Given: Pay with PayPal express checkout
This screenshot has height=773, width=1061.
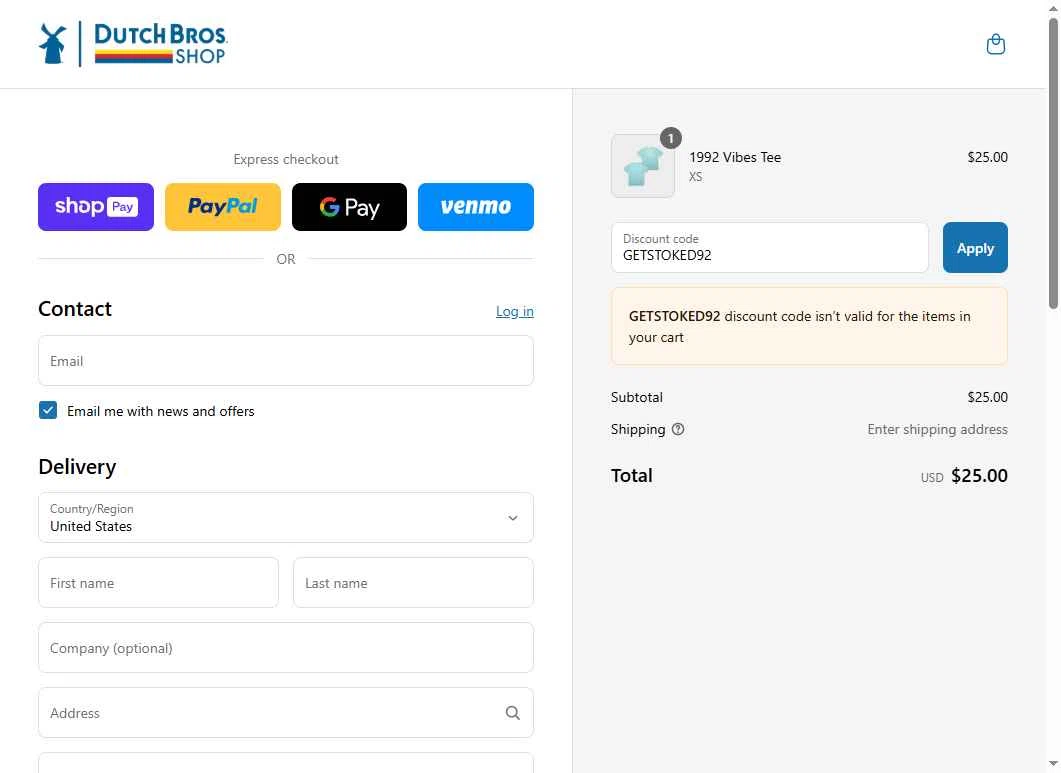Looking at the screenshot, I should pos(223,206).
